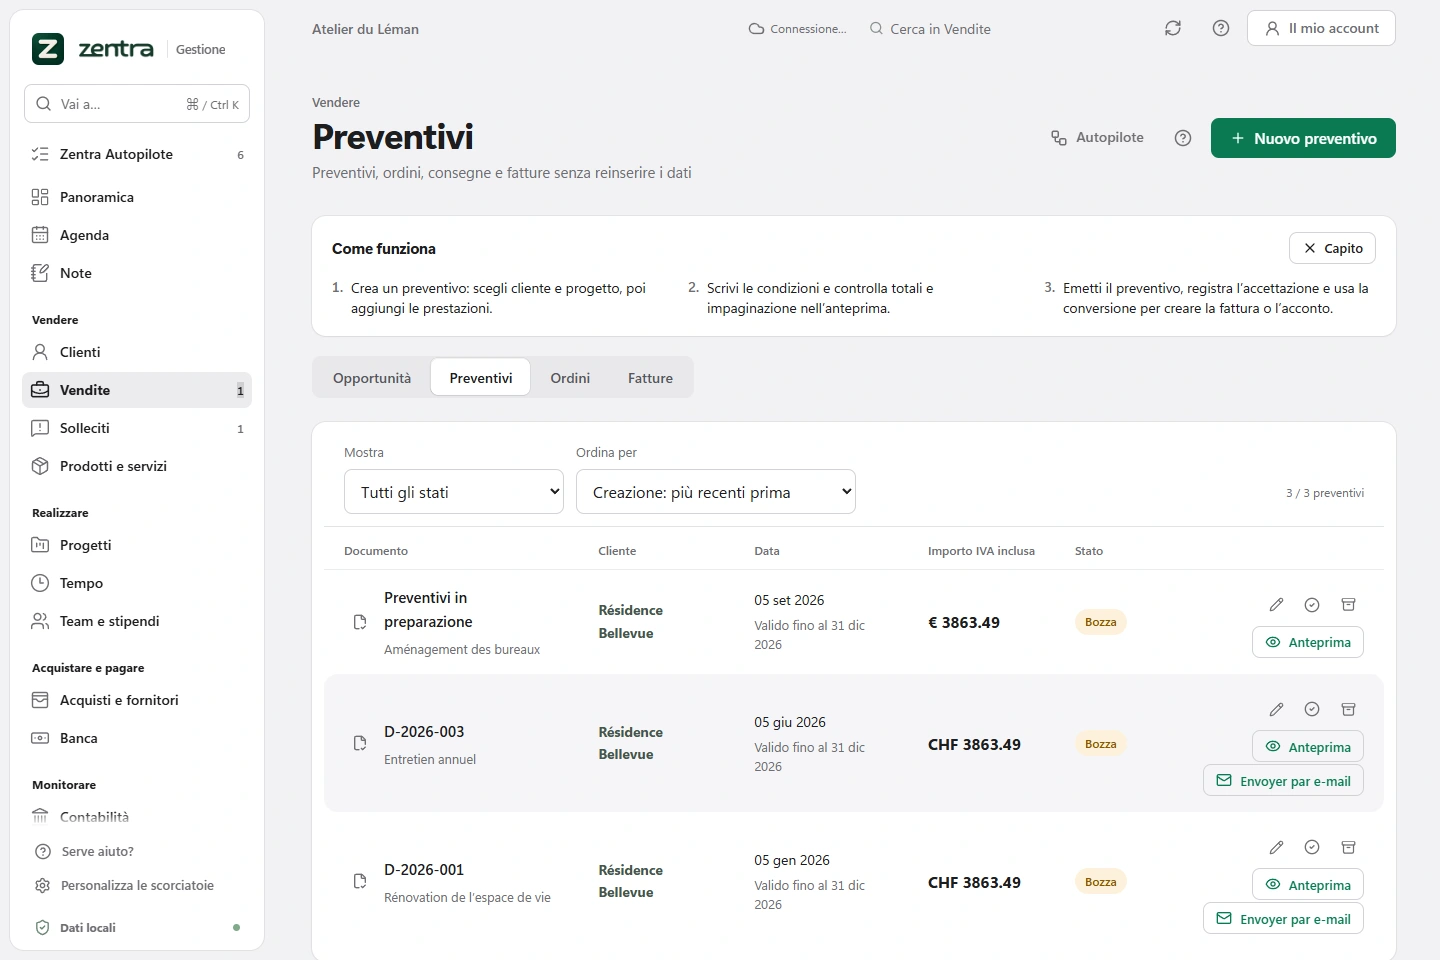Screen dimensions: 1440x960
Task: Open Il mio account menu
Action: point(1321,28)
